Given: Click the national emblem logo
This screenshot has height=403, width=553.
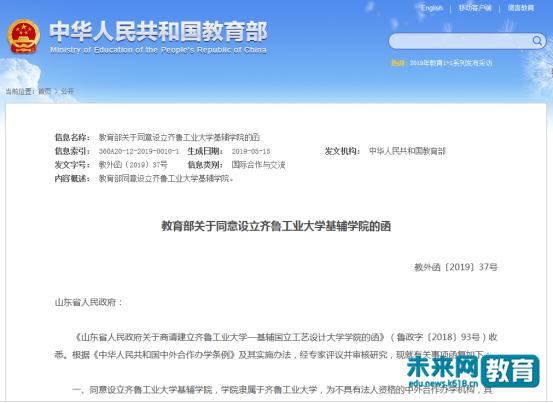Looking at the screenshot, I should pyautogui.click(x=23, y=36).
